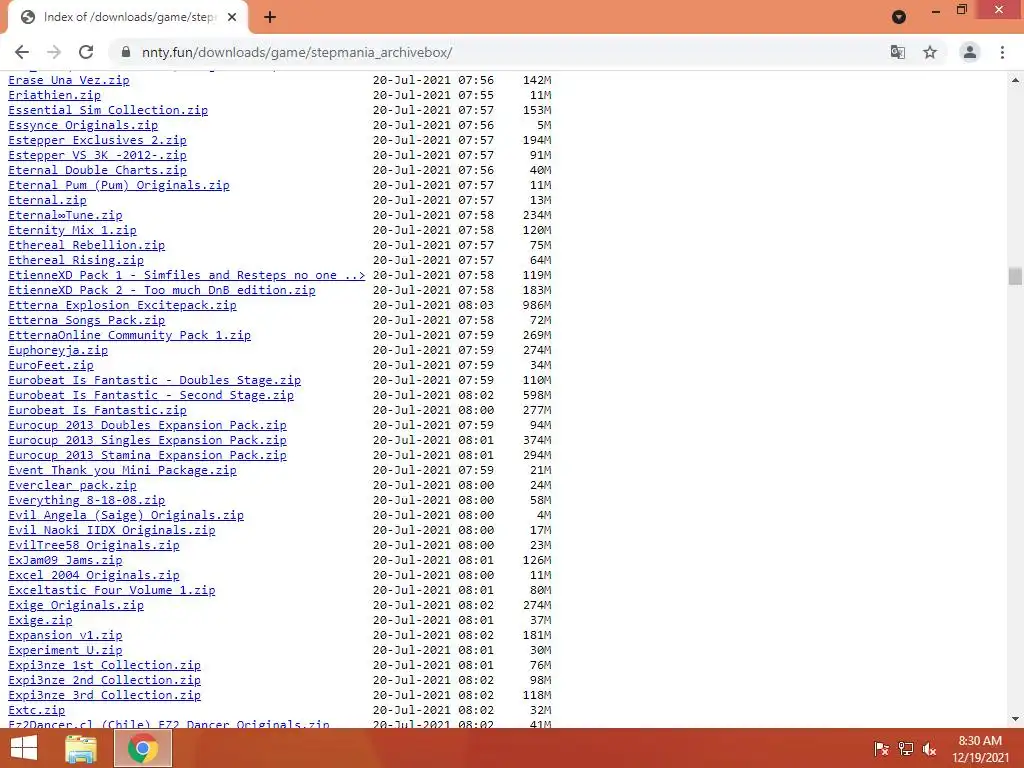Screen dimensions: 1024x768
Task: Click the Essynce Originals.zip link
Action: 83,125
